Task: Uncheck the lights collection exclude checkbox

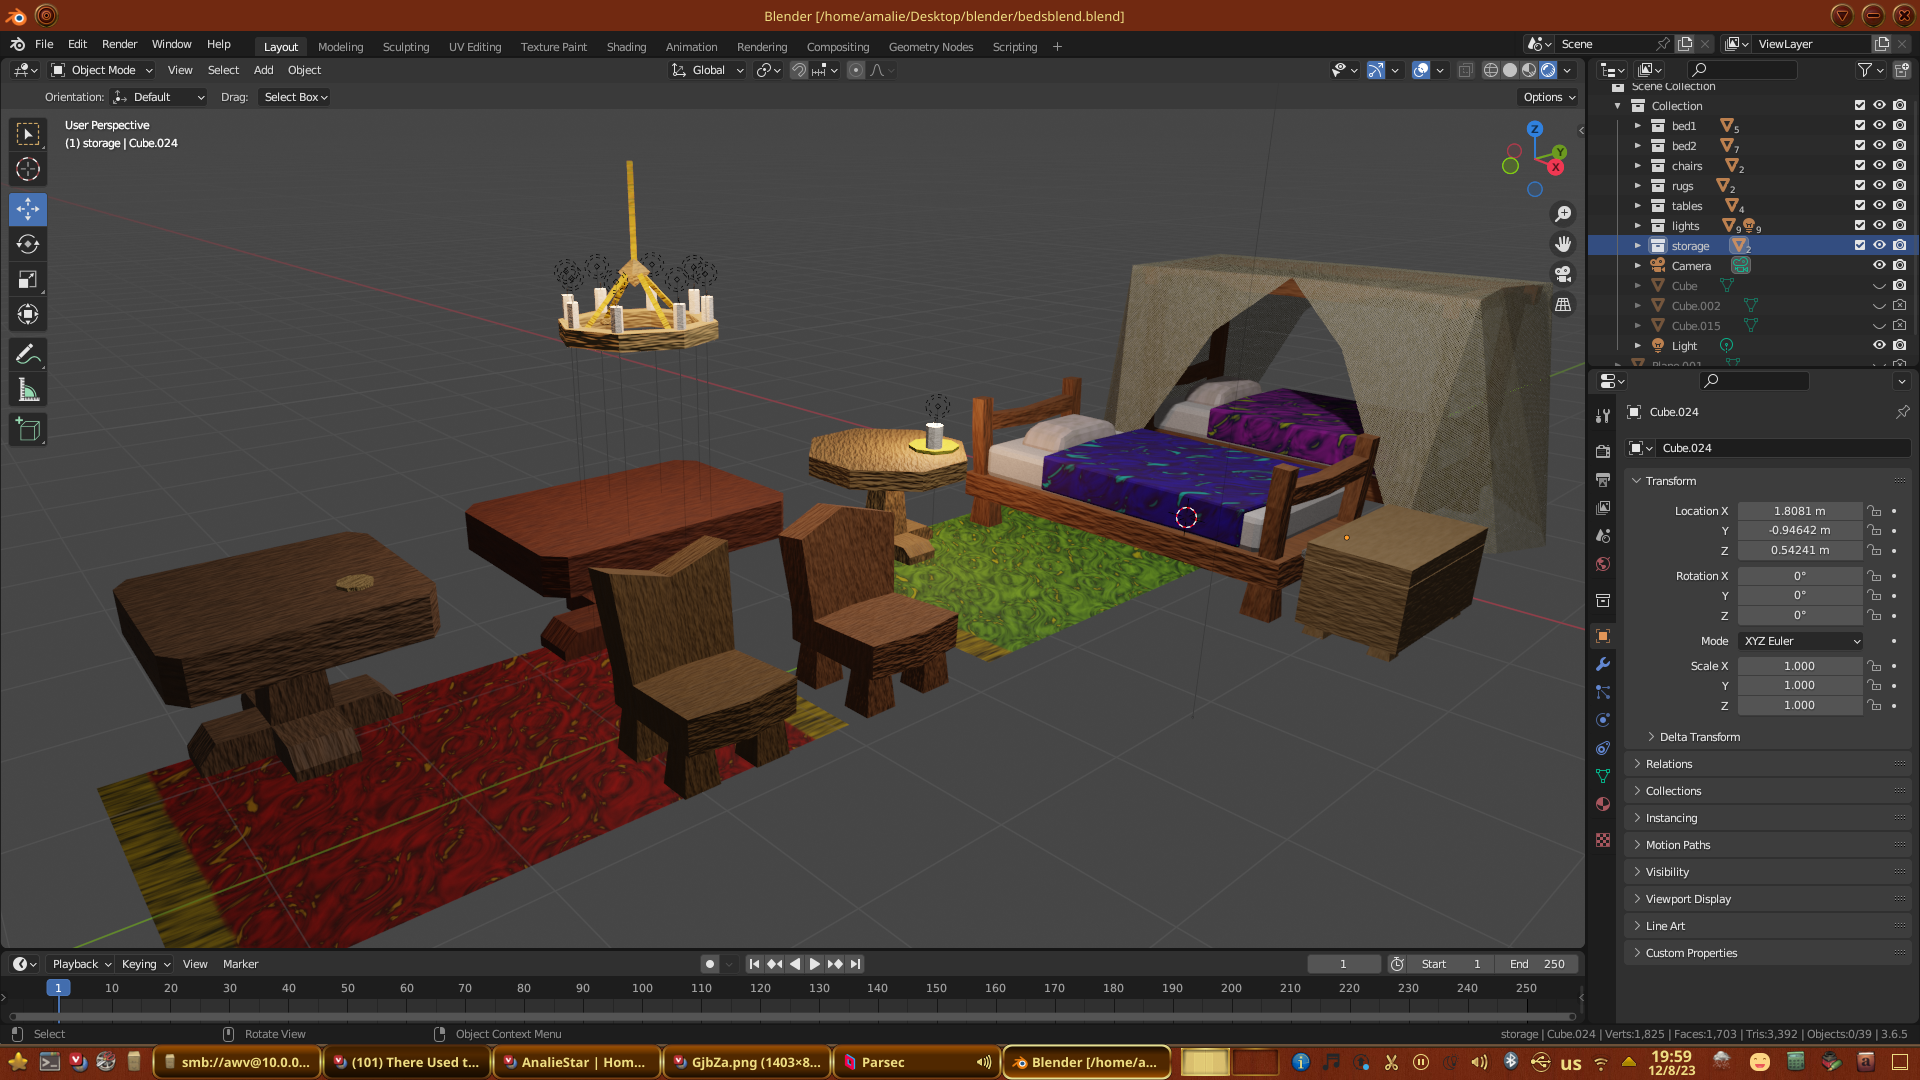Action: coord(1860,226)
